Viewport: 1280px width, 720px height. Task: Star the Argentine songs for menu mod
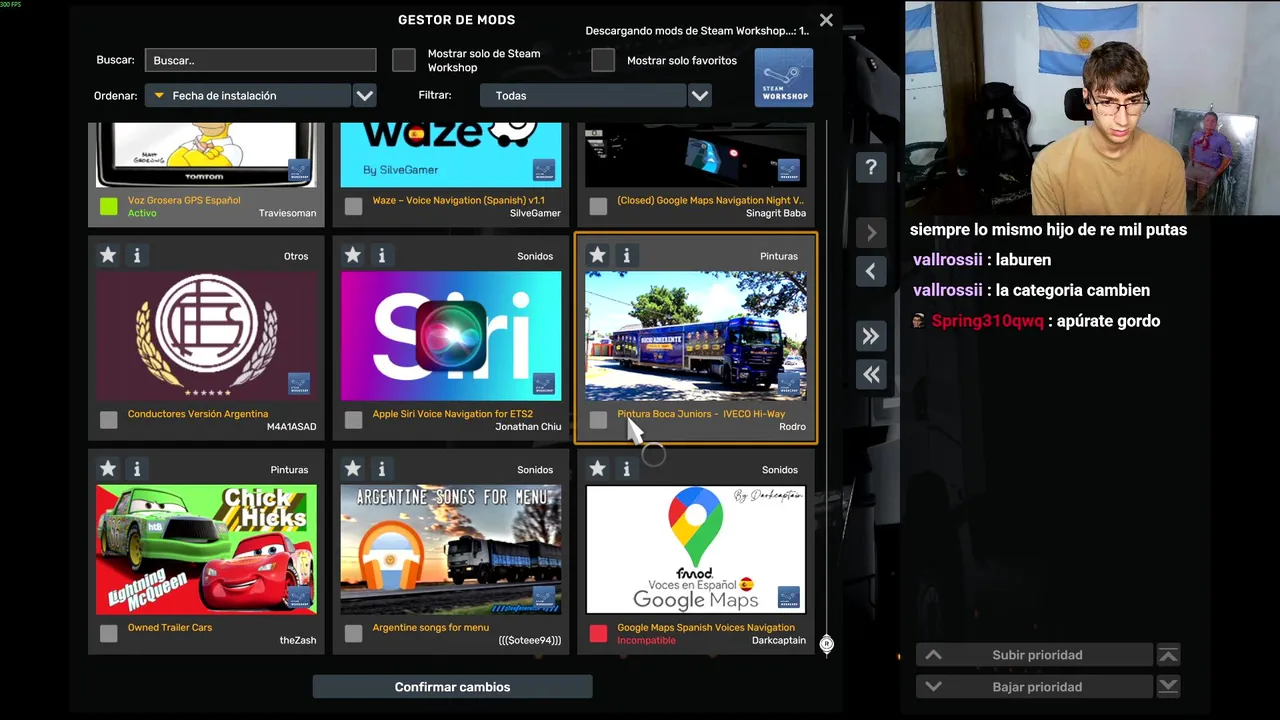353,469
